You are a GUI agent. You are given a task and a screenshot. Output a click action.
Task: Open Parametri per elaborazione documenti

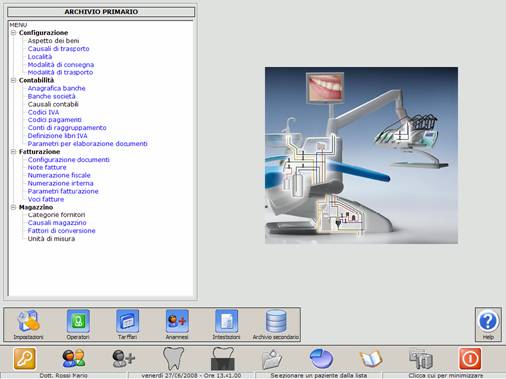[87, 144]
